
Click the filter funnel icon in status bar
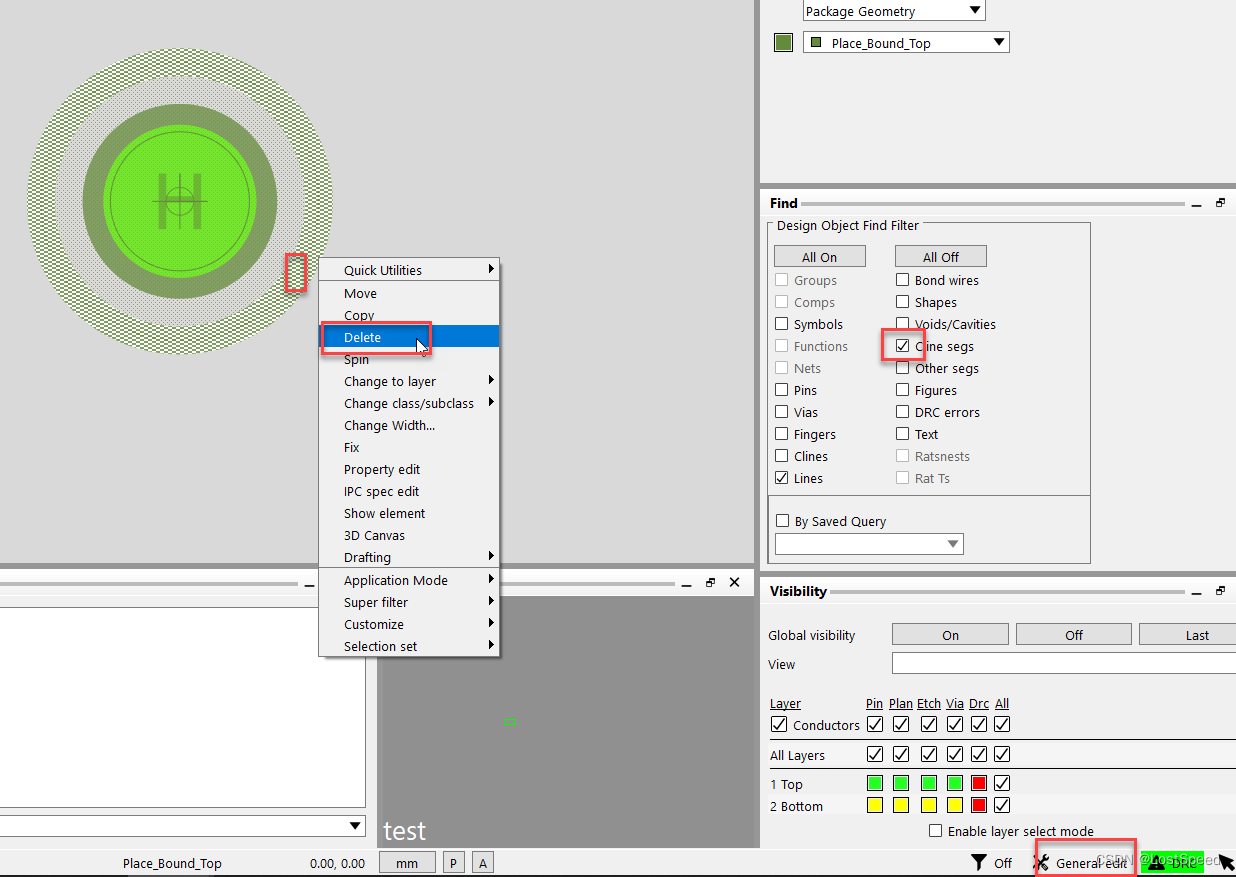979,863
